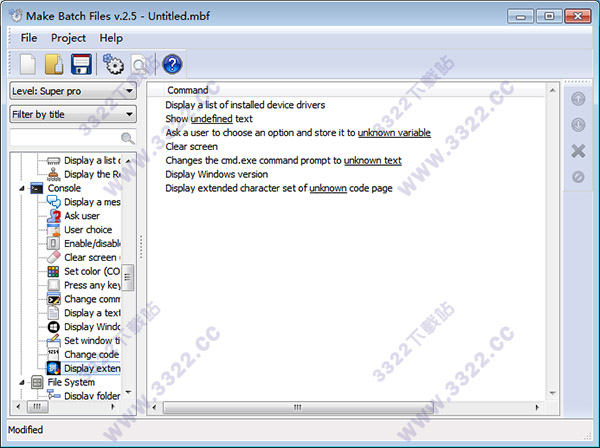The height and width of the screenshot is (448, 600).
Task: Delete command with X icon
Action: 578,151
